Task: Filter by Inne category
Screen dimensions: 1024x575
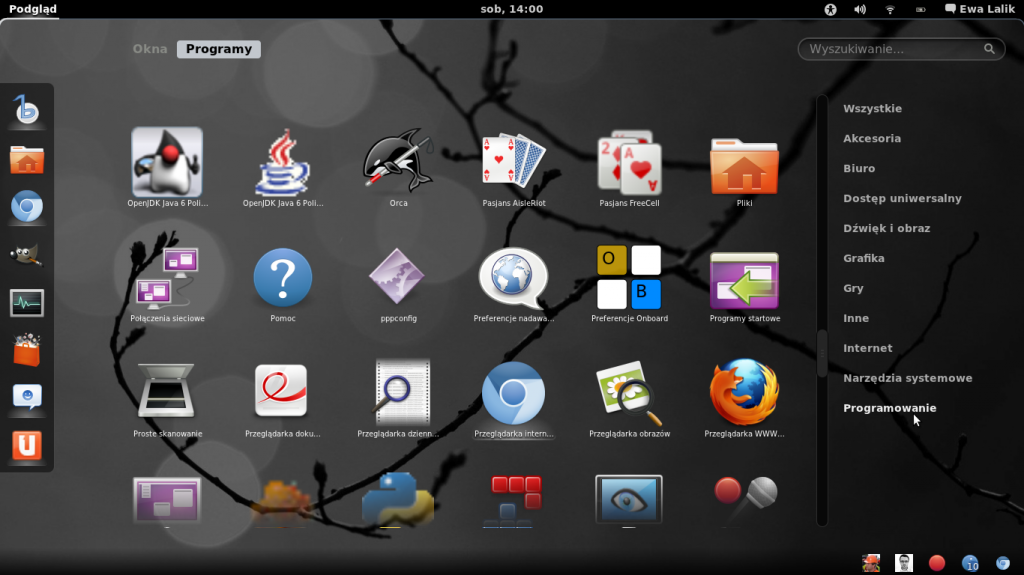Action: pos(856,318)
